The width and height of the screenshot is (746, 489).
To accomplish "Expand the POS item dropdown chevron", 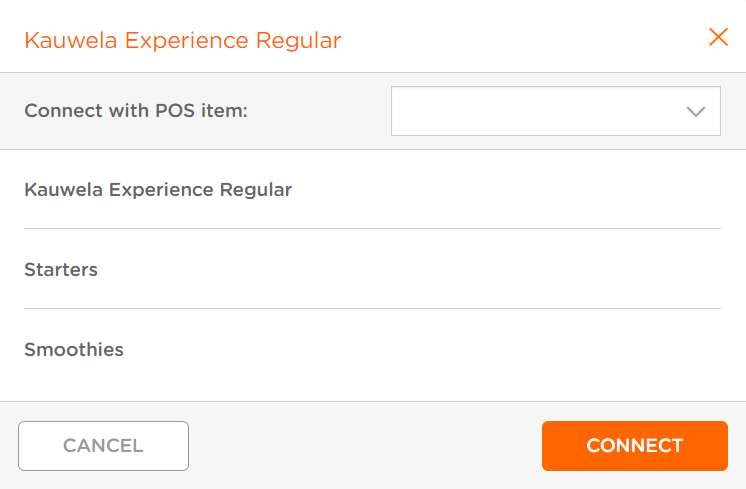I will point(696,112).
